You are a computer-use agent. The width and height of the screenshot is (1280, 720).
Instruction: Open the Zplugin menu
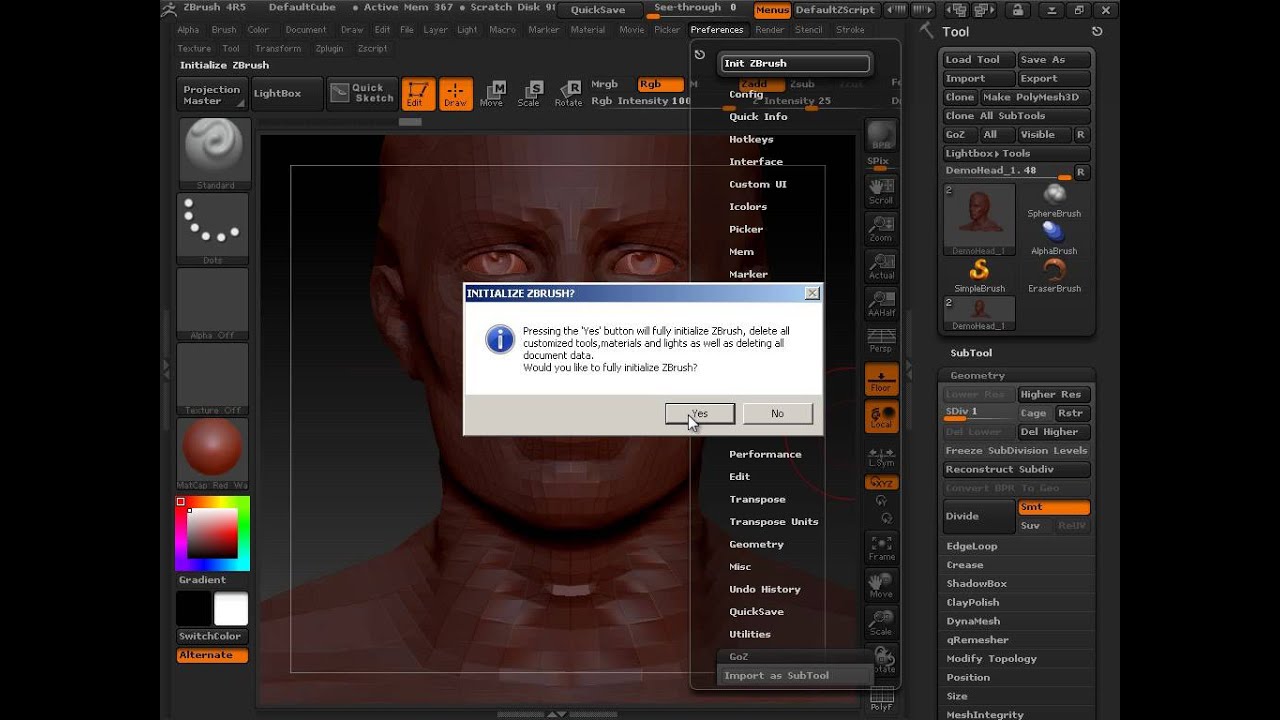(329, 48)
